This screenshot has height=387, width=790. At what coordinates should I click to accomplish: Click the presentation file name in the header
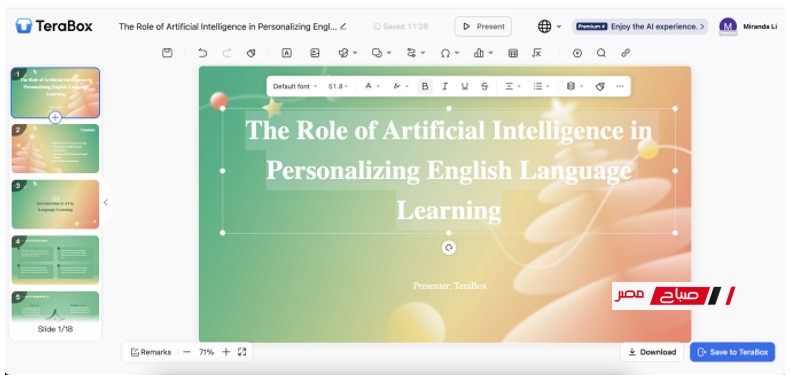[228, 26]
